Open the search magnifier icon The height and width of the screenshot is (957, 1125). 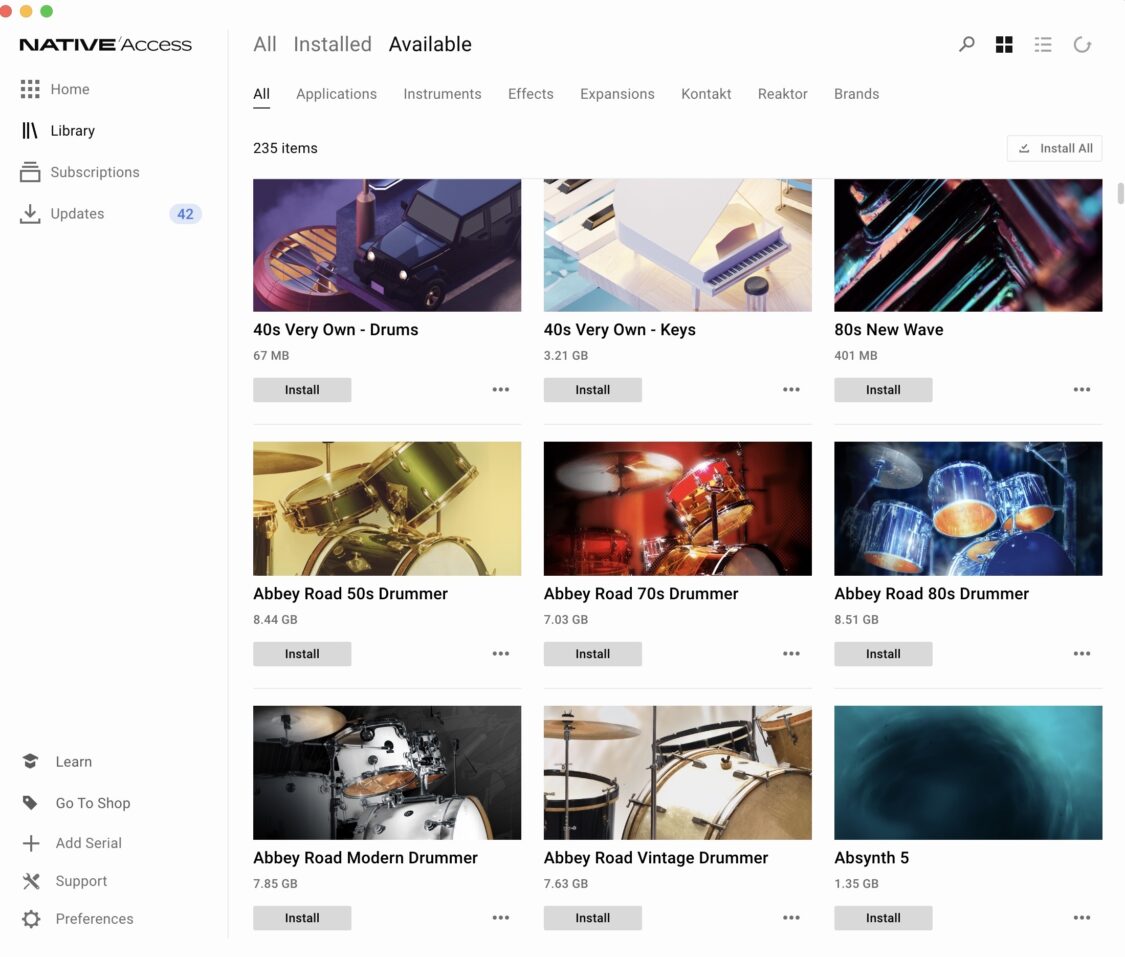(x=966, y=45)
